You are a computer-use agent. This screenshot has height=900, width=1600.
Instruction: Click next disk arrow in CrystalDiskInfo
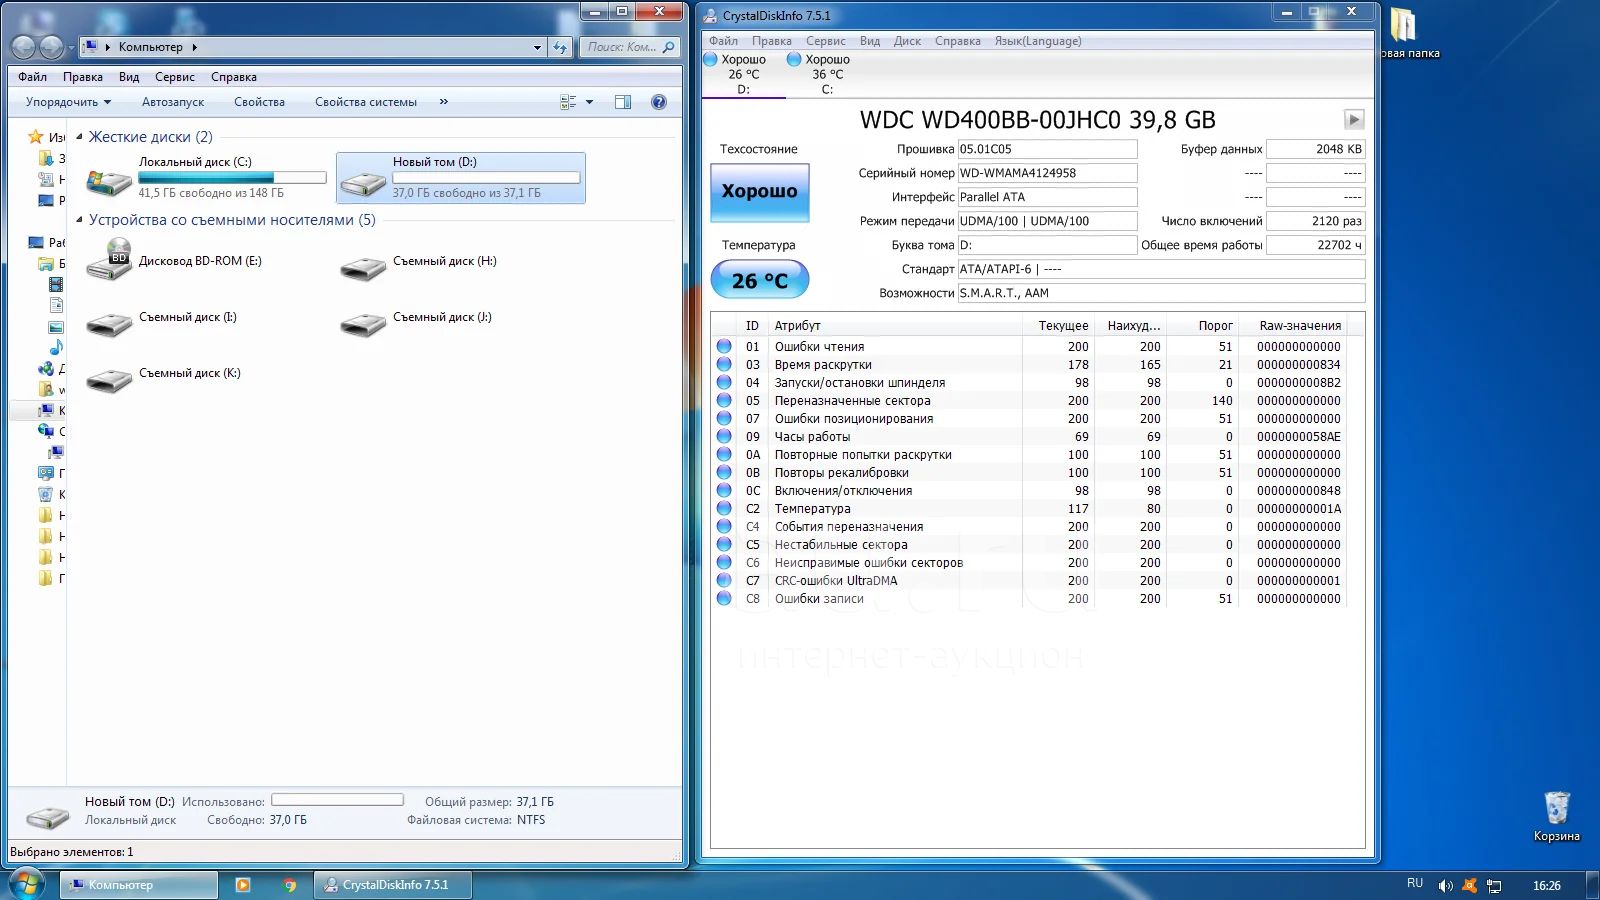(x=1354, y=120)
